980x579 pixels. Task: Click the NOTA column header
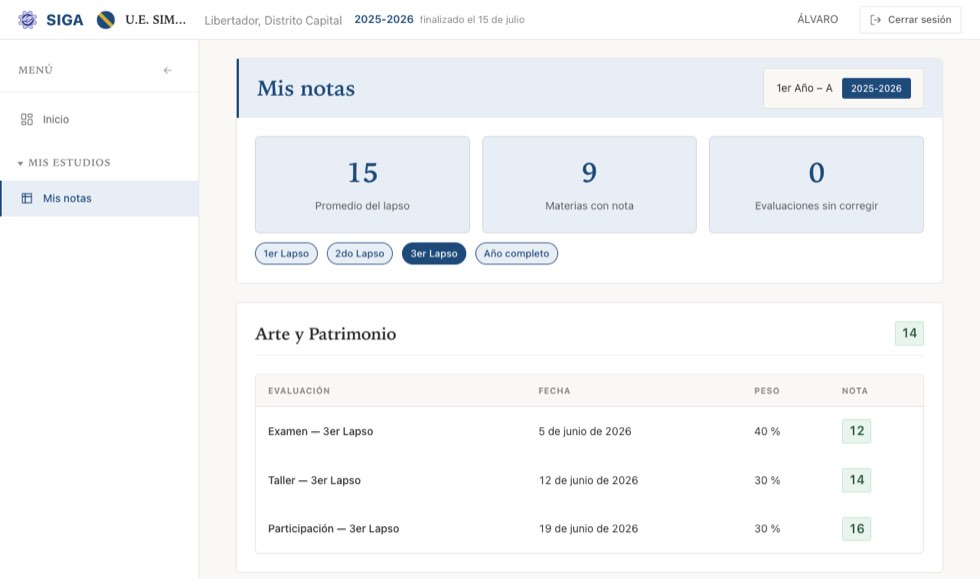[x=855, y=391]
